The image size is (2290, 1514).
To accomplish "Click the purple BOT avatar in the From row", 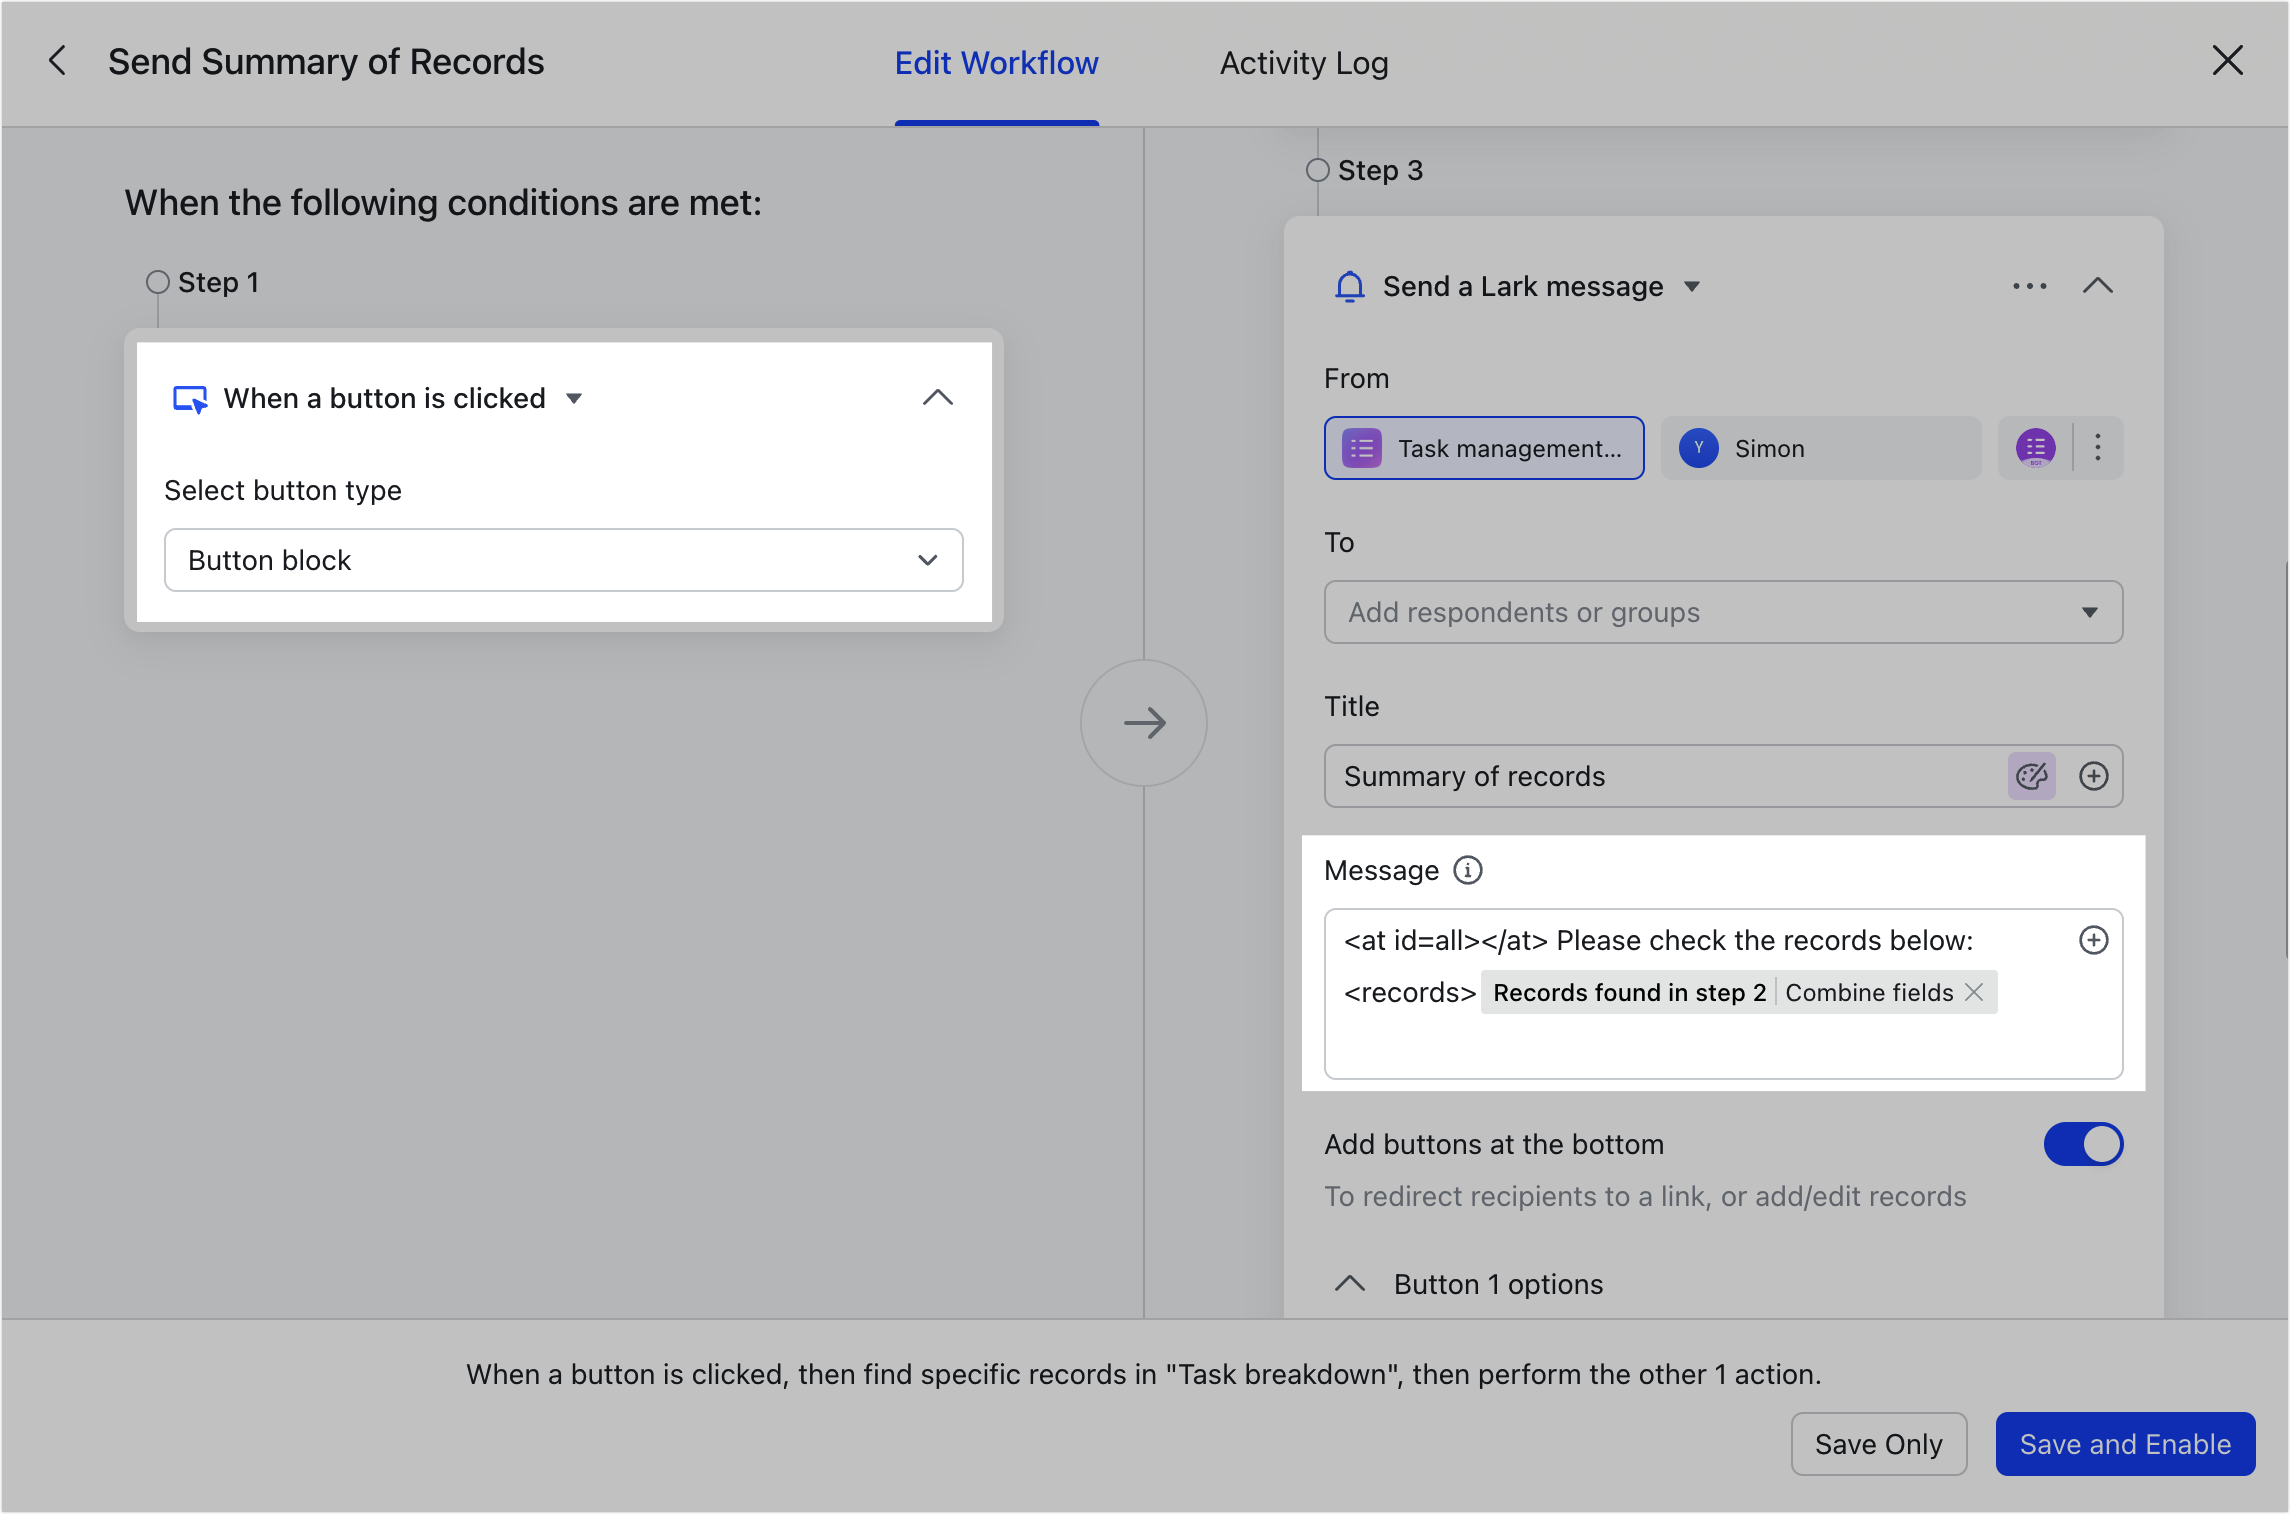I will click(x=2035, y=448).
